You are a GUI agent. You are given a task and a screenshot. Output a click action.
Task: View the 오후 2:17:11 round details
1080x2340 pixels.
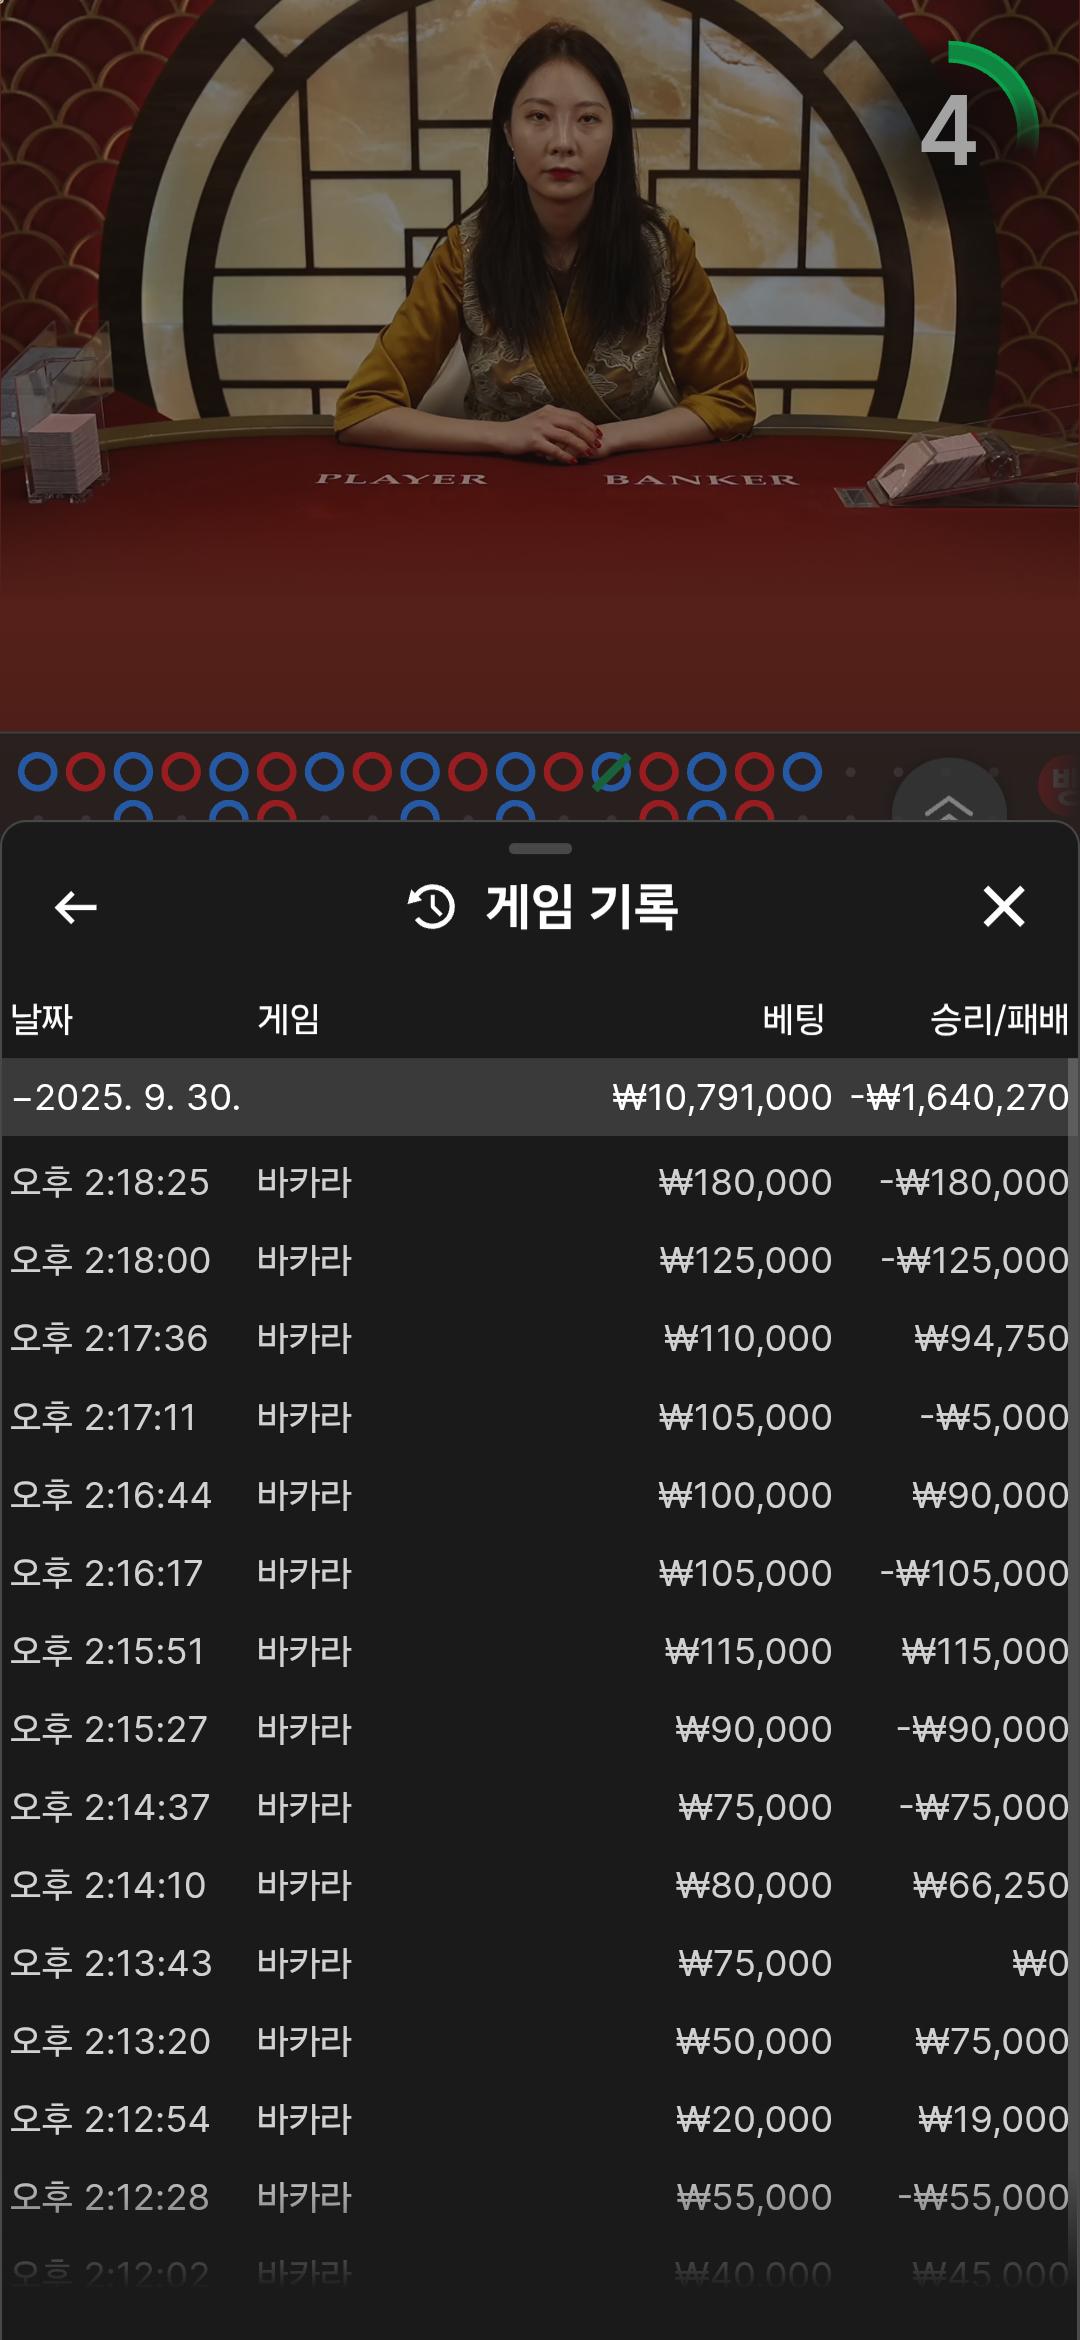click(540, 1417)
